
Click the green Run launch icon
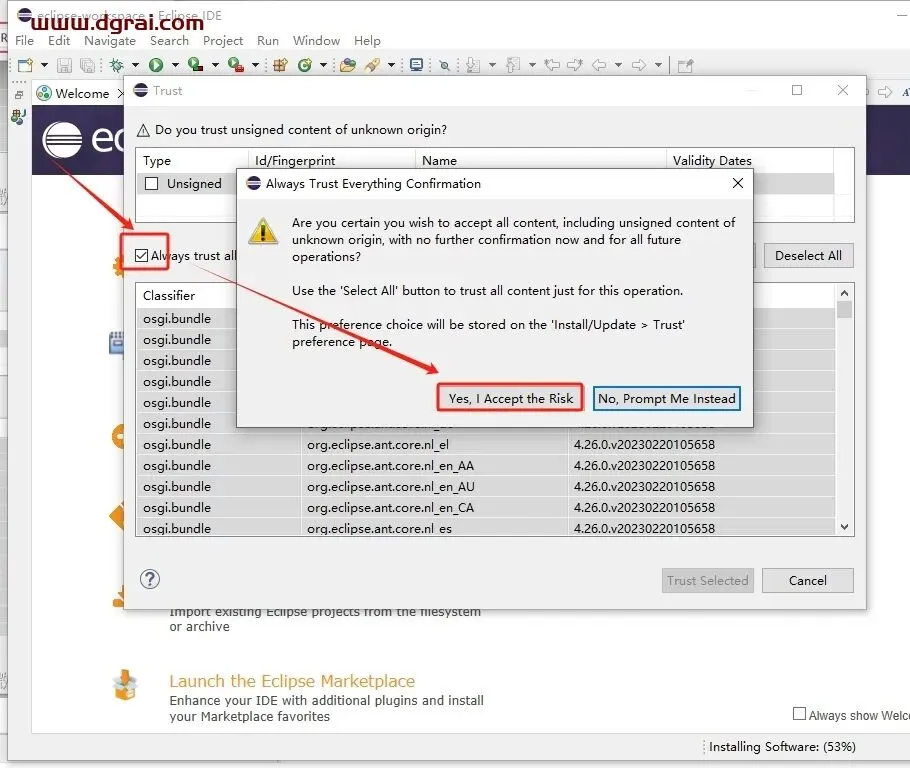coord(156,65)
